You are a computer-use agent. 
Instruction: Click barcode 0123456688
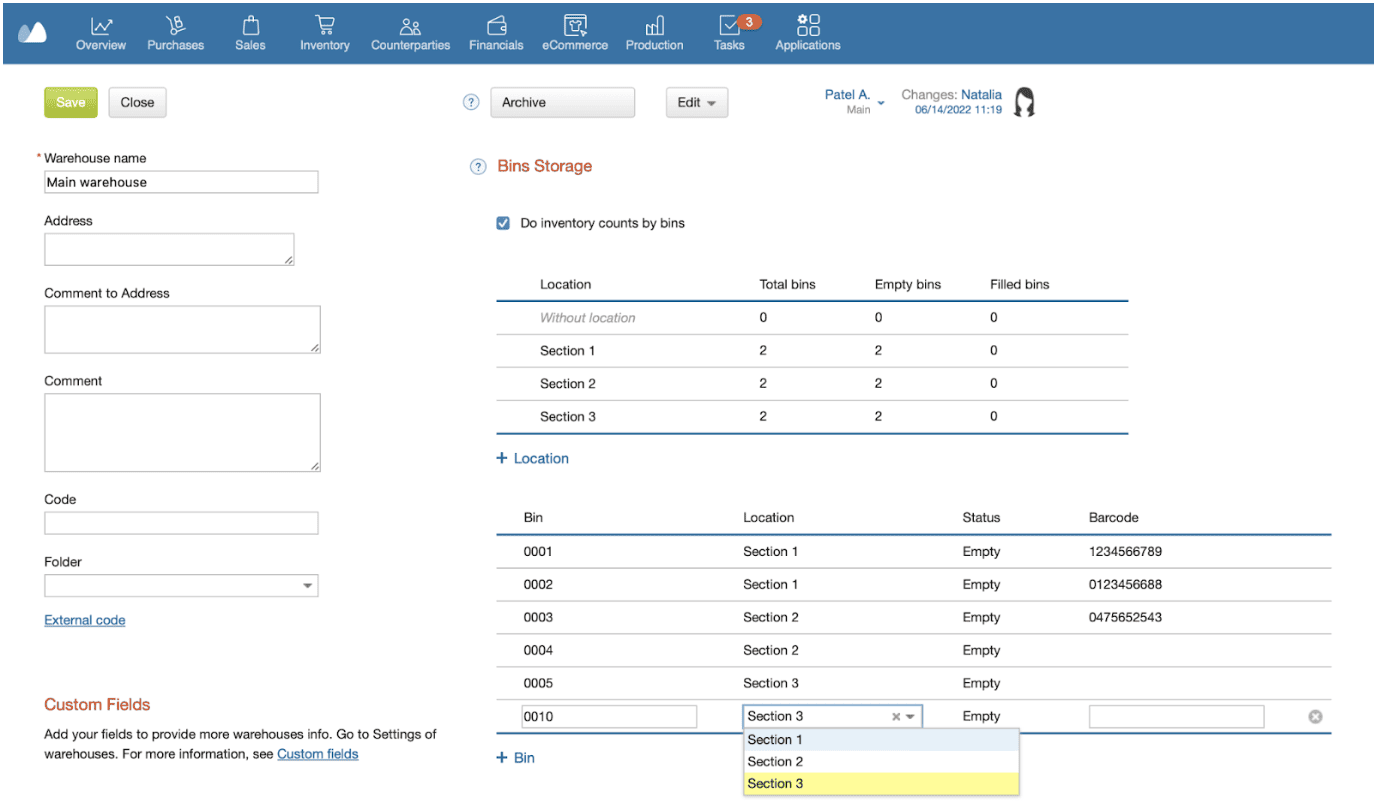click(x=1125, y=585)
